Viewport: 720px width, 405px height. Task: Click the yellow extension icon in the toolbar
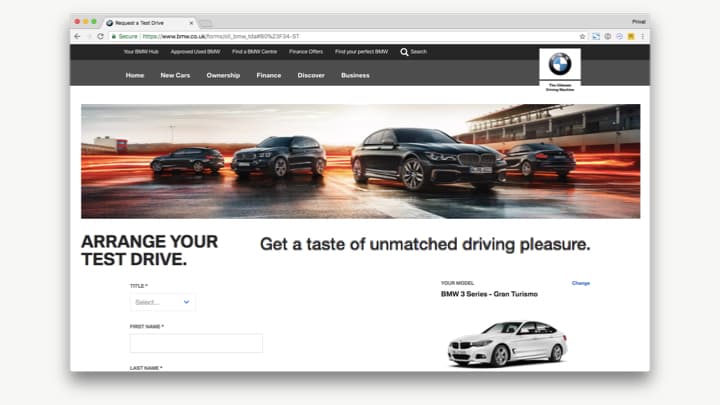pyautogui.click(x=631, y=36)
